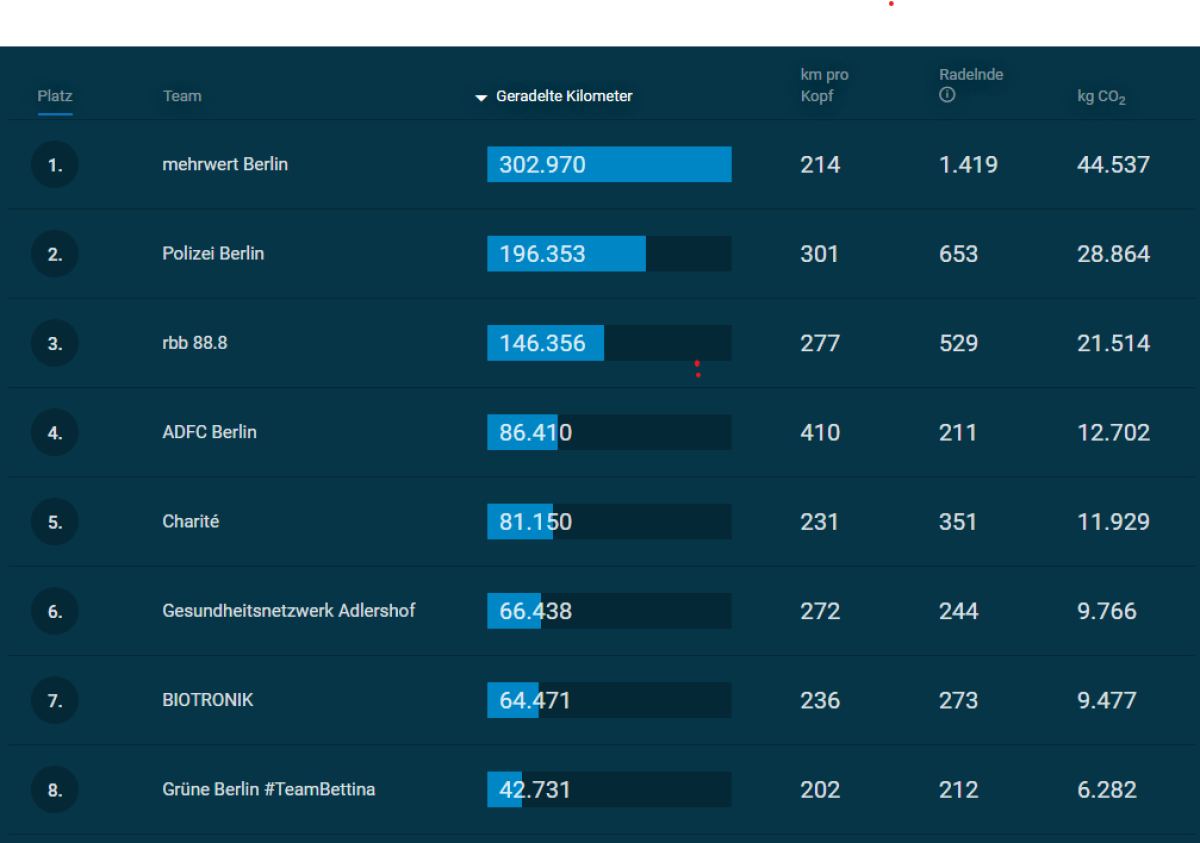Select the rank 8 badge
Screen dimensions: 1200x843
pyautogui.click(x=55, y=790)
